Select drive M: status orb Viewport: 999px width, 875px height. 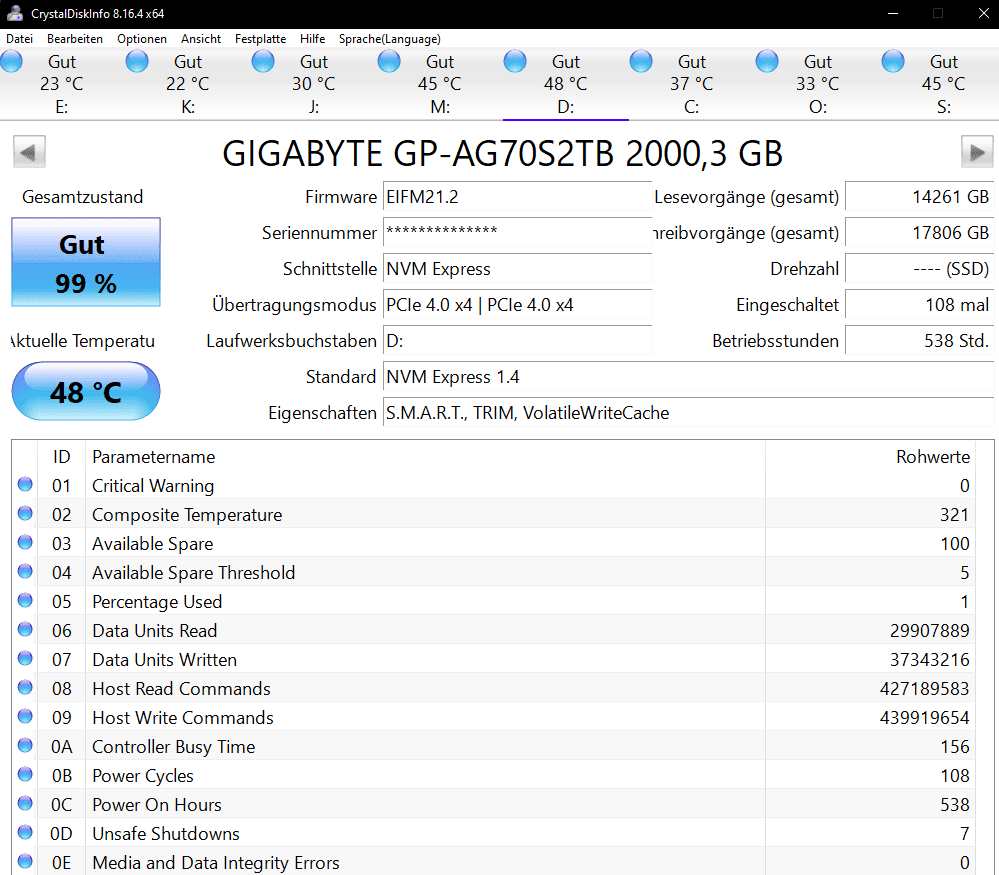(x=389, y=62)
